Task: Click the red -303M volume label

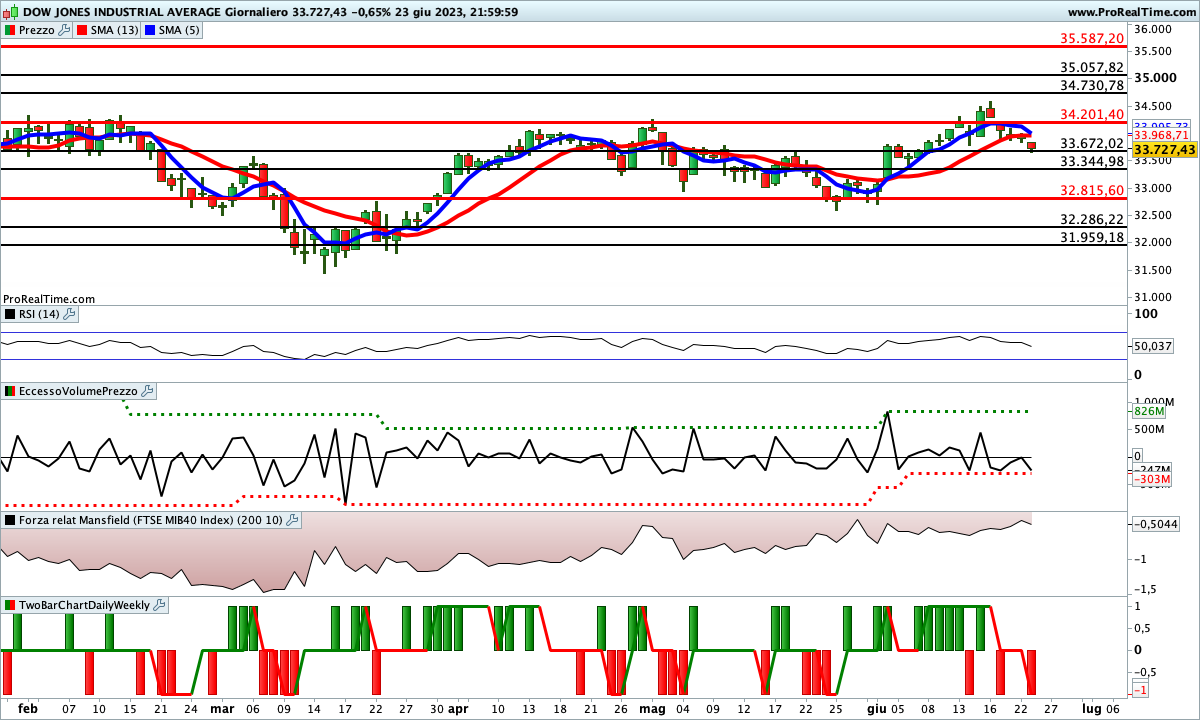Action: click(x=1151, y=480)
